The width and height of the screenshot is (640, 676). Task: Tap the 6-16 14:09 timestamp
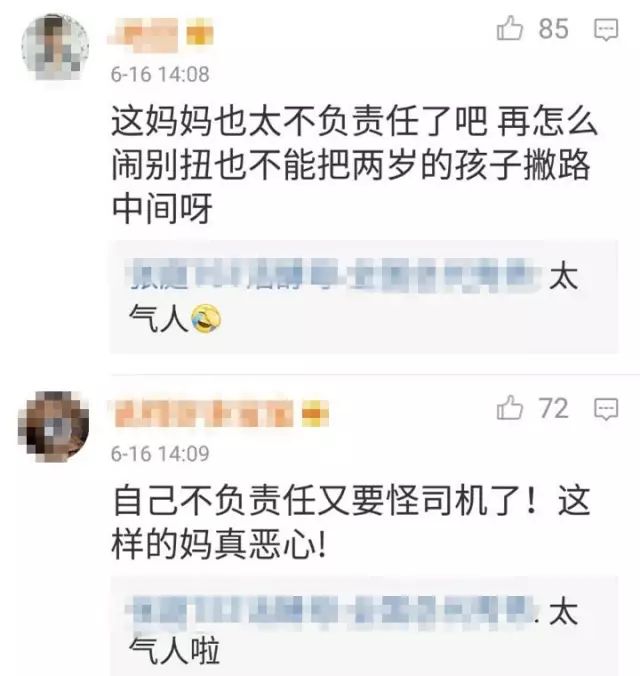[160, 454]
